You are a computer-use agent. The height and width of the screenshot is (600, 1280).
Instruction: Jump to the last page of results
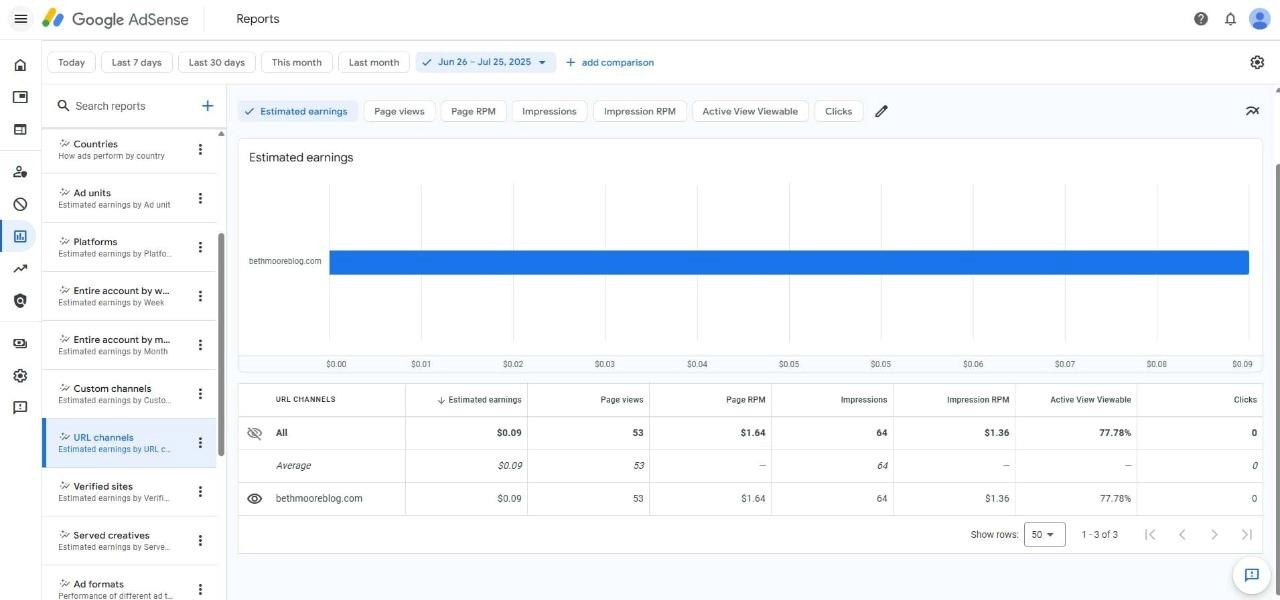(1246, 535)
